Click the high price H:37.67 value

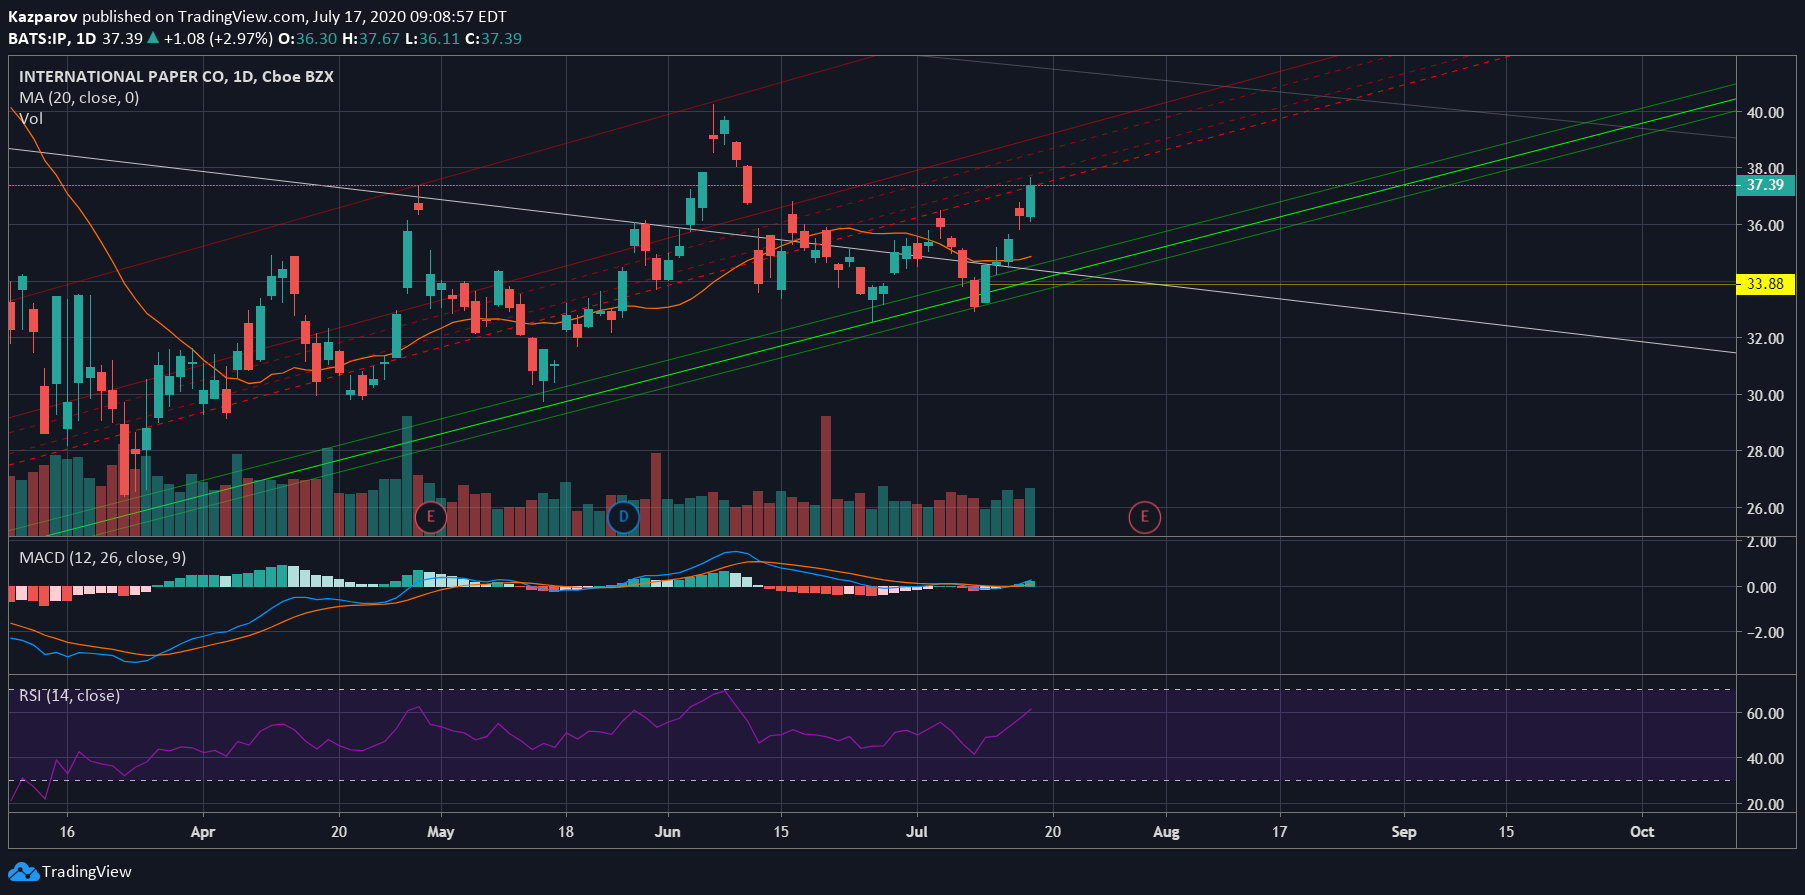coord(371,39)
